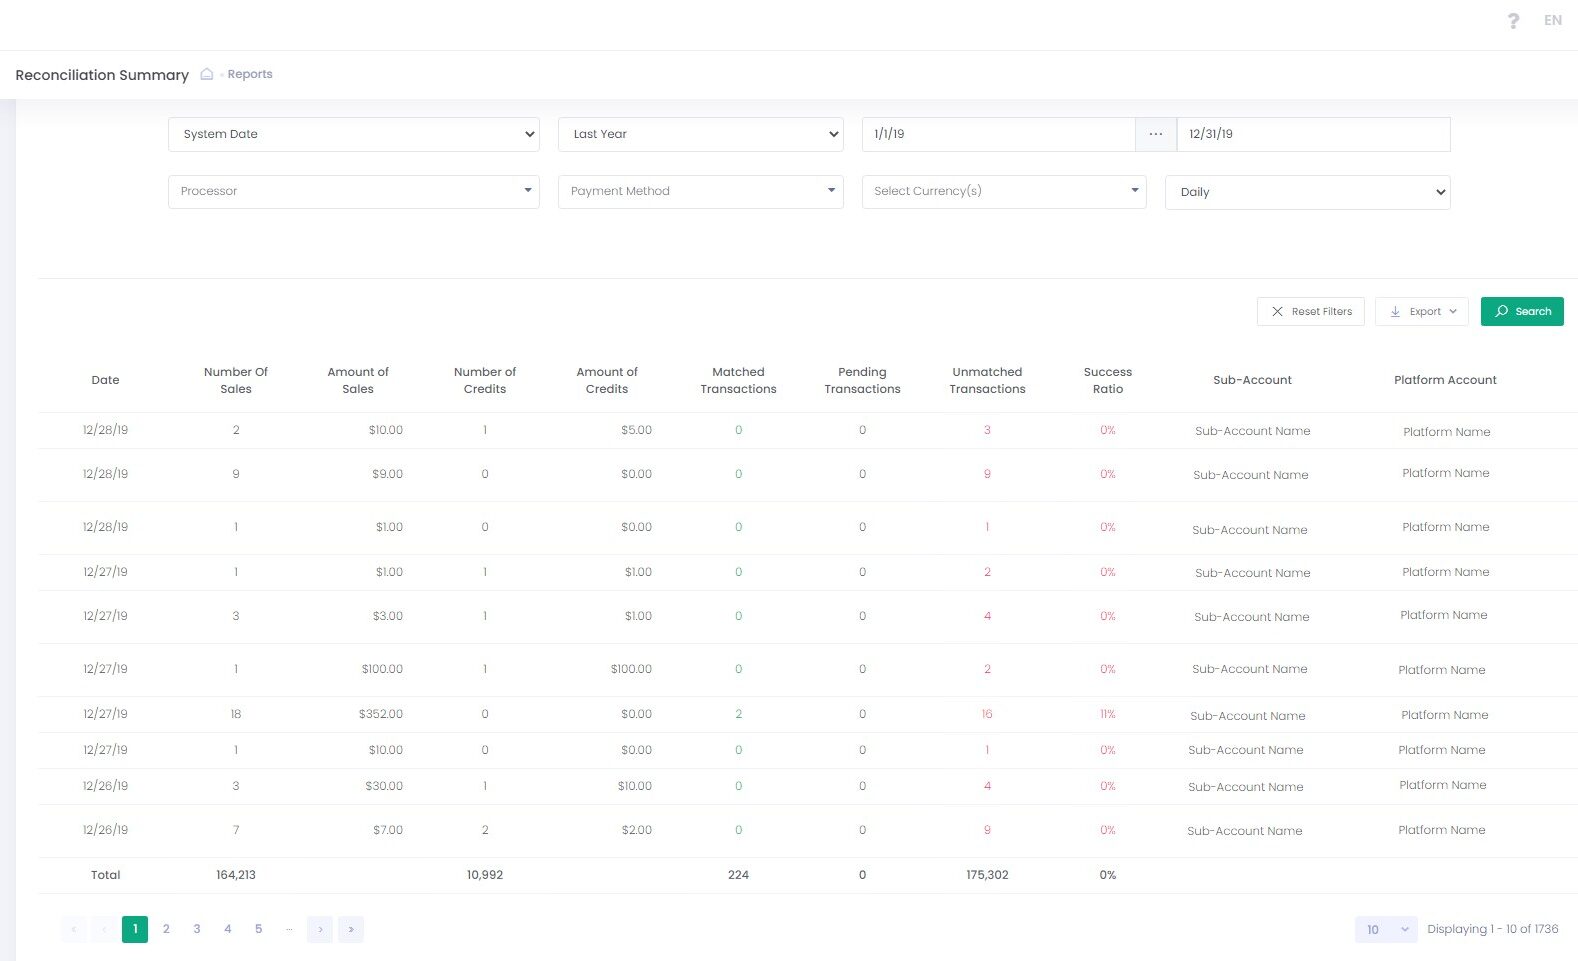Expand the Last Year period dropdown
This screenshot has height=961, width=1578.
(x=701, y=134)
